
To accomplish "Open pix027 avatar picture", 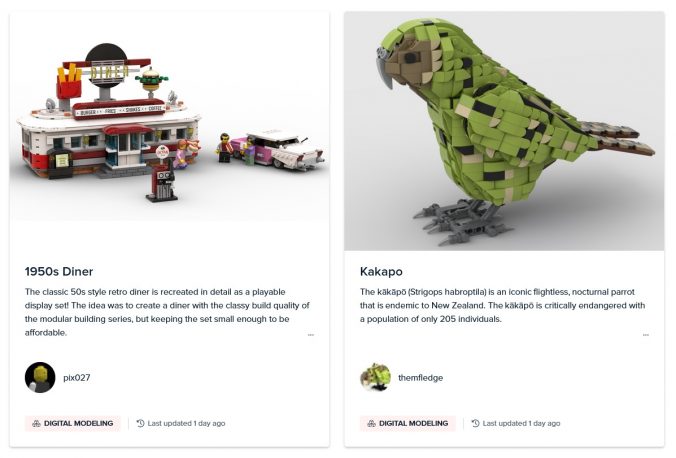I will [40, 377].
